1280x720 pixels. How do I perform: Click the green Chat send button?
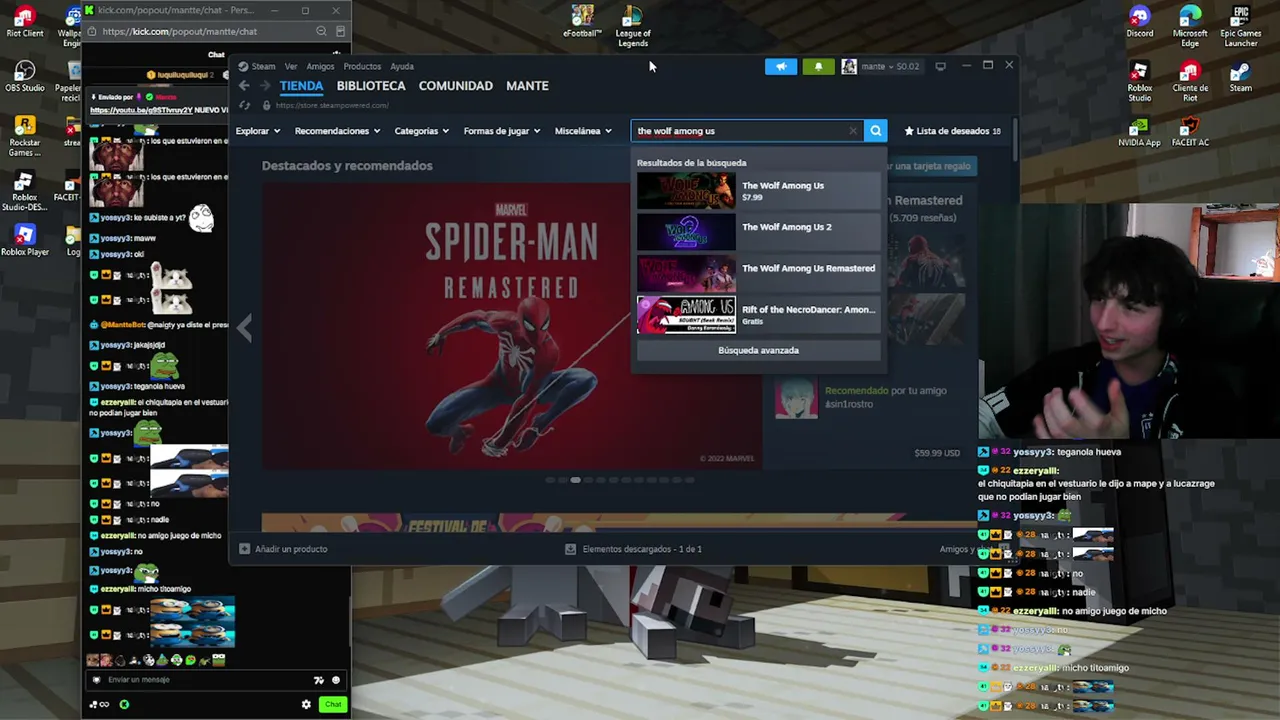(333, 705)
